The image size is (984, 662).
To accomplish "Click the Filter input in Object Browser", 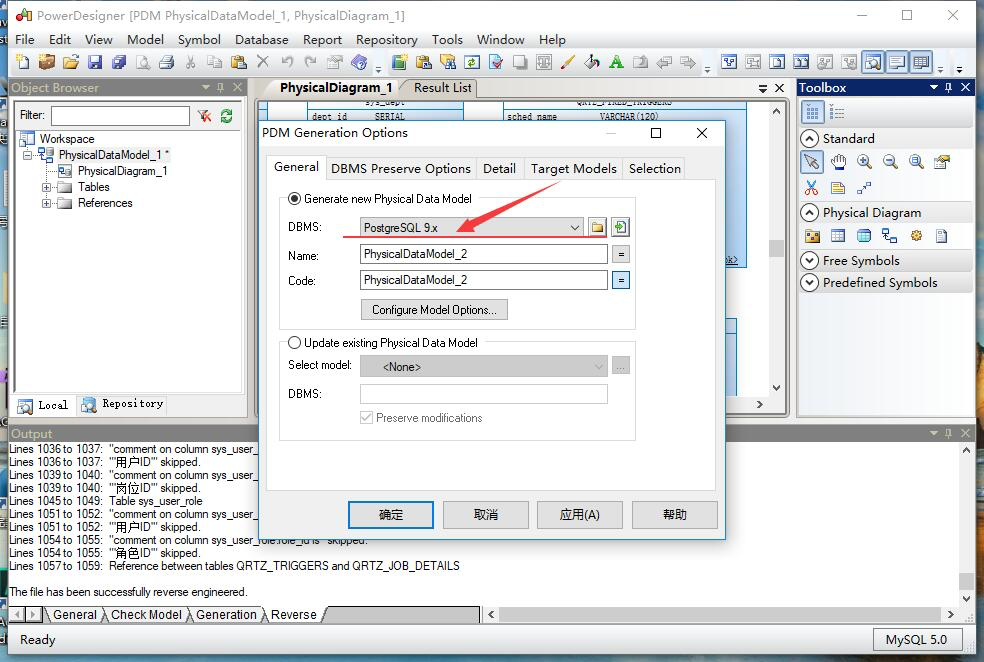I will 120,115.
